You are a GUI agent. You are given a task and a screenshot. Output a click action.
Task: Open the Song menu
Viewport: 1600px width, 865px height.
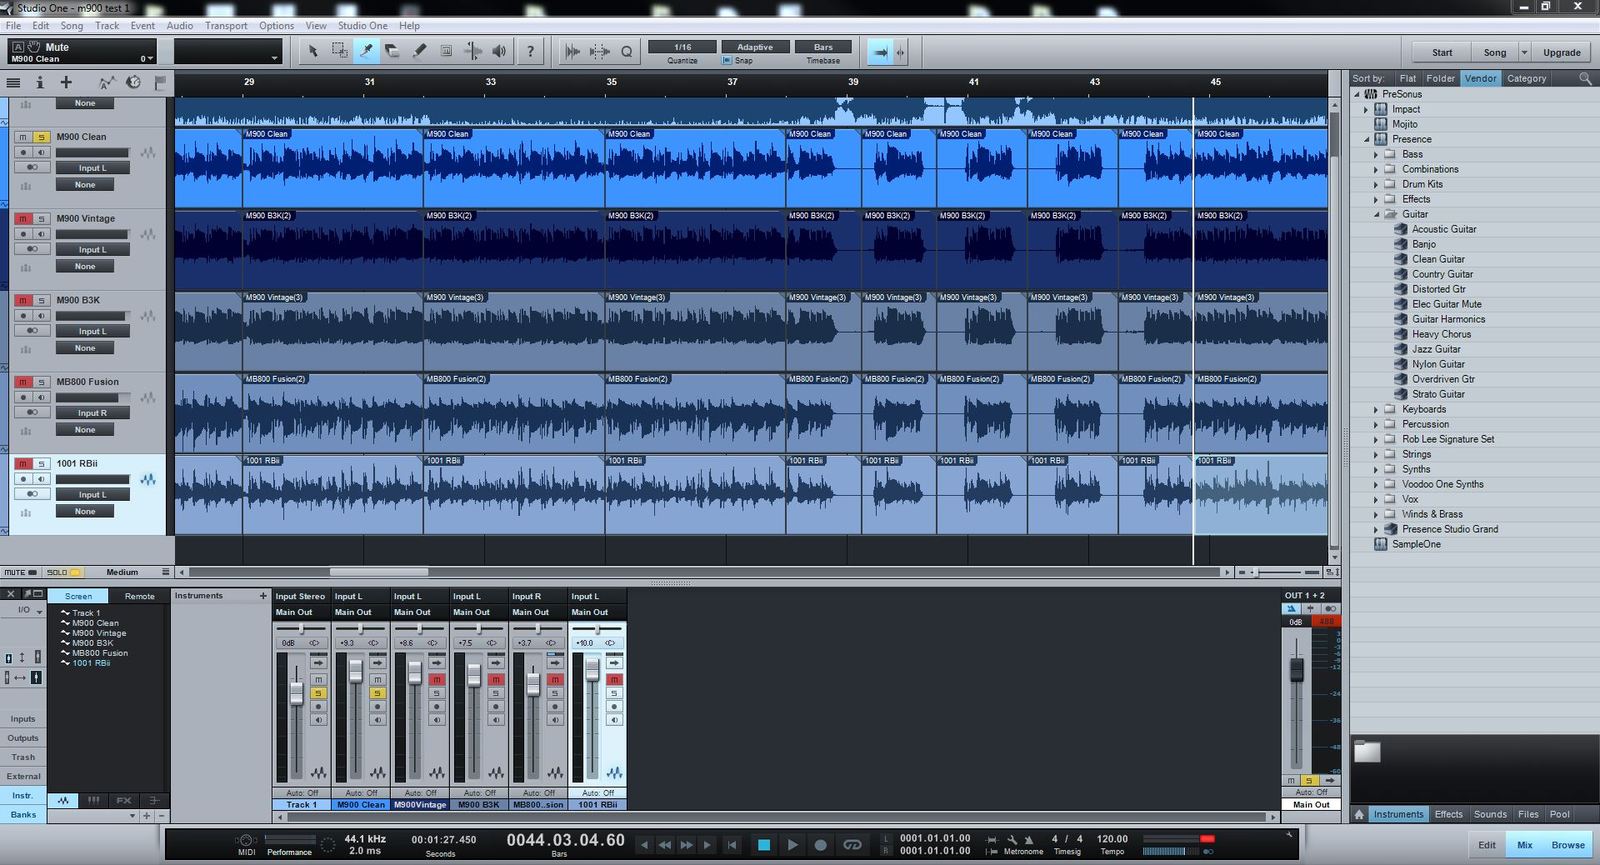pyautogui.click(x=72, y=25)
